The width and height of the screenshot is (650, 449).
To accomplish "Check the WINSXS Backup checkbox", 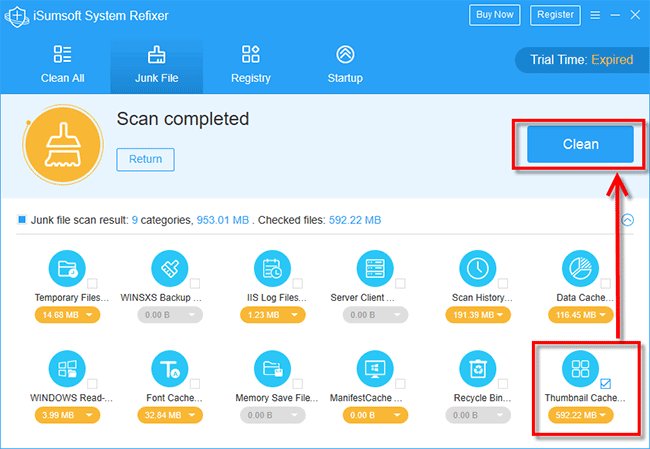I will click(x=195, y=284).
